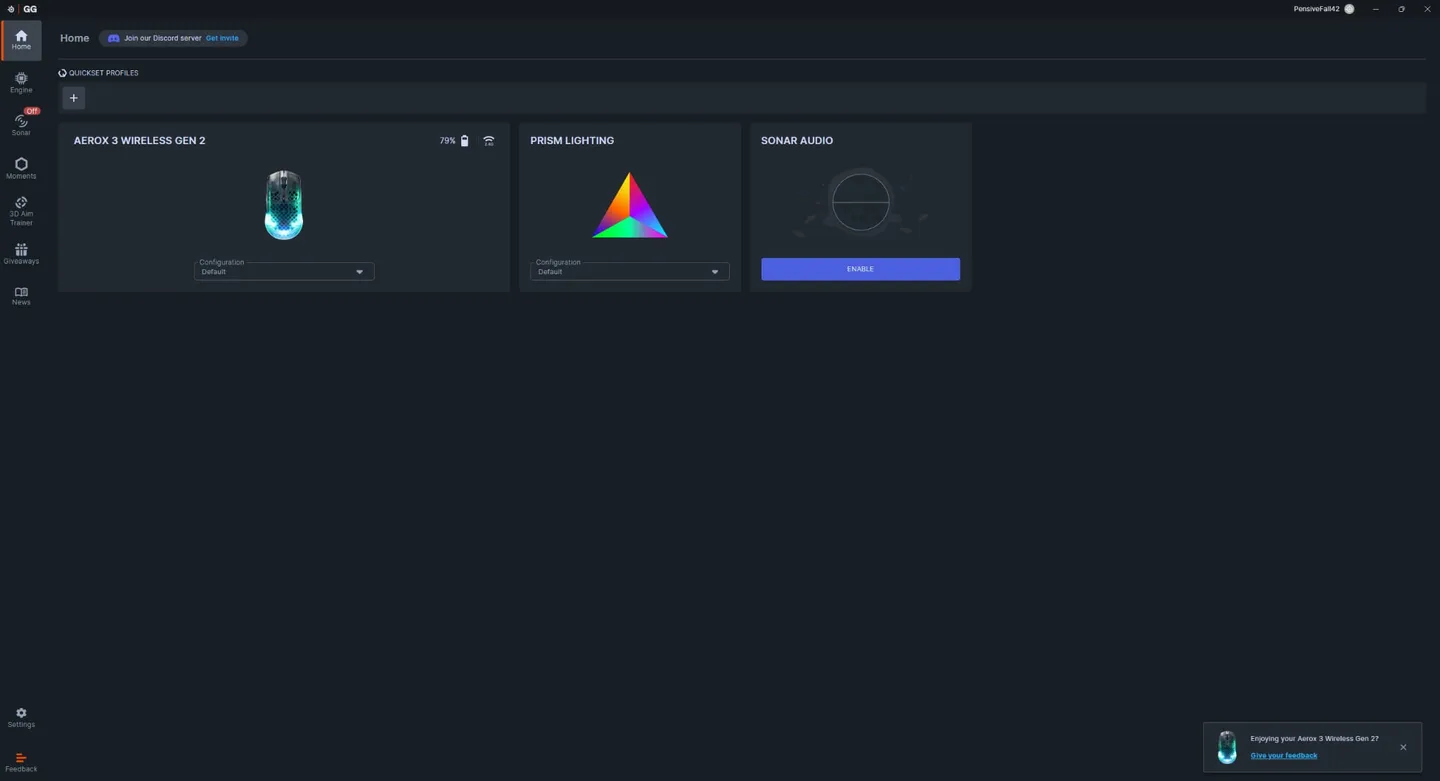Viewport: 1440px width, 781px height.
Task: Go to the Home section in sidebar
Action: [21, 40]
